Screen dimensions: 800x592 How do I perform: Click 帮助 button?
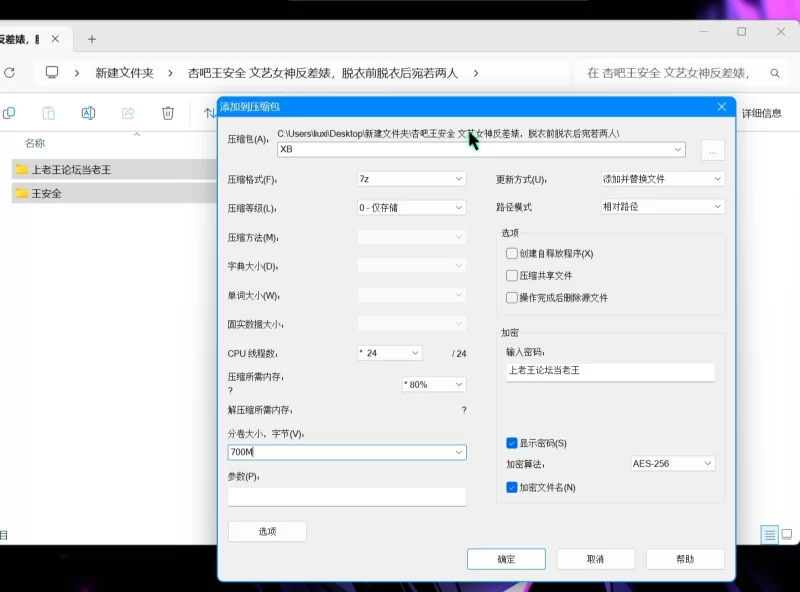(685, 559)
